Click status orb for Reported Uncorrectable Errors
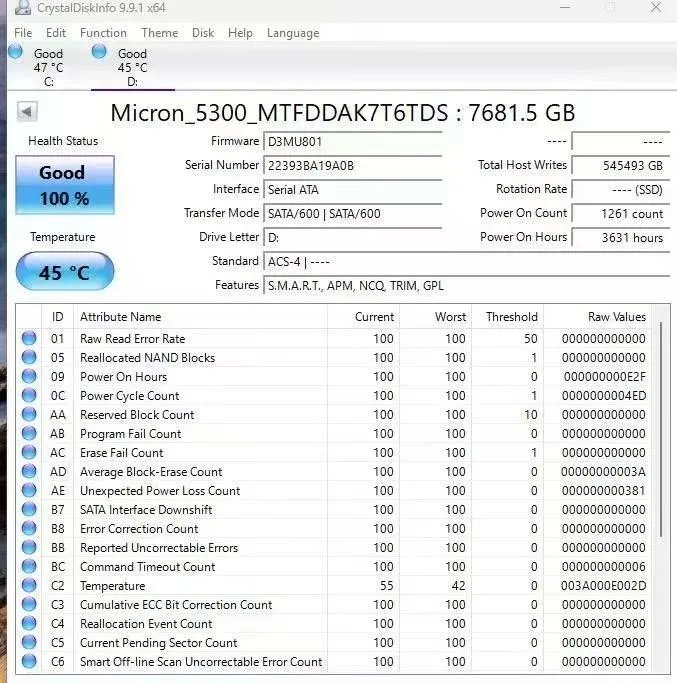Viewport: 677px width, 683px height. click(x=29, y=547)
